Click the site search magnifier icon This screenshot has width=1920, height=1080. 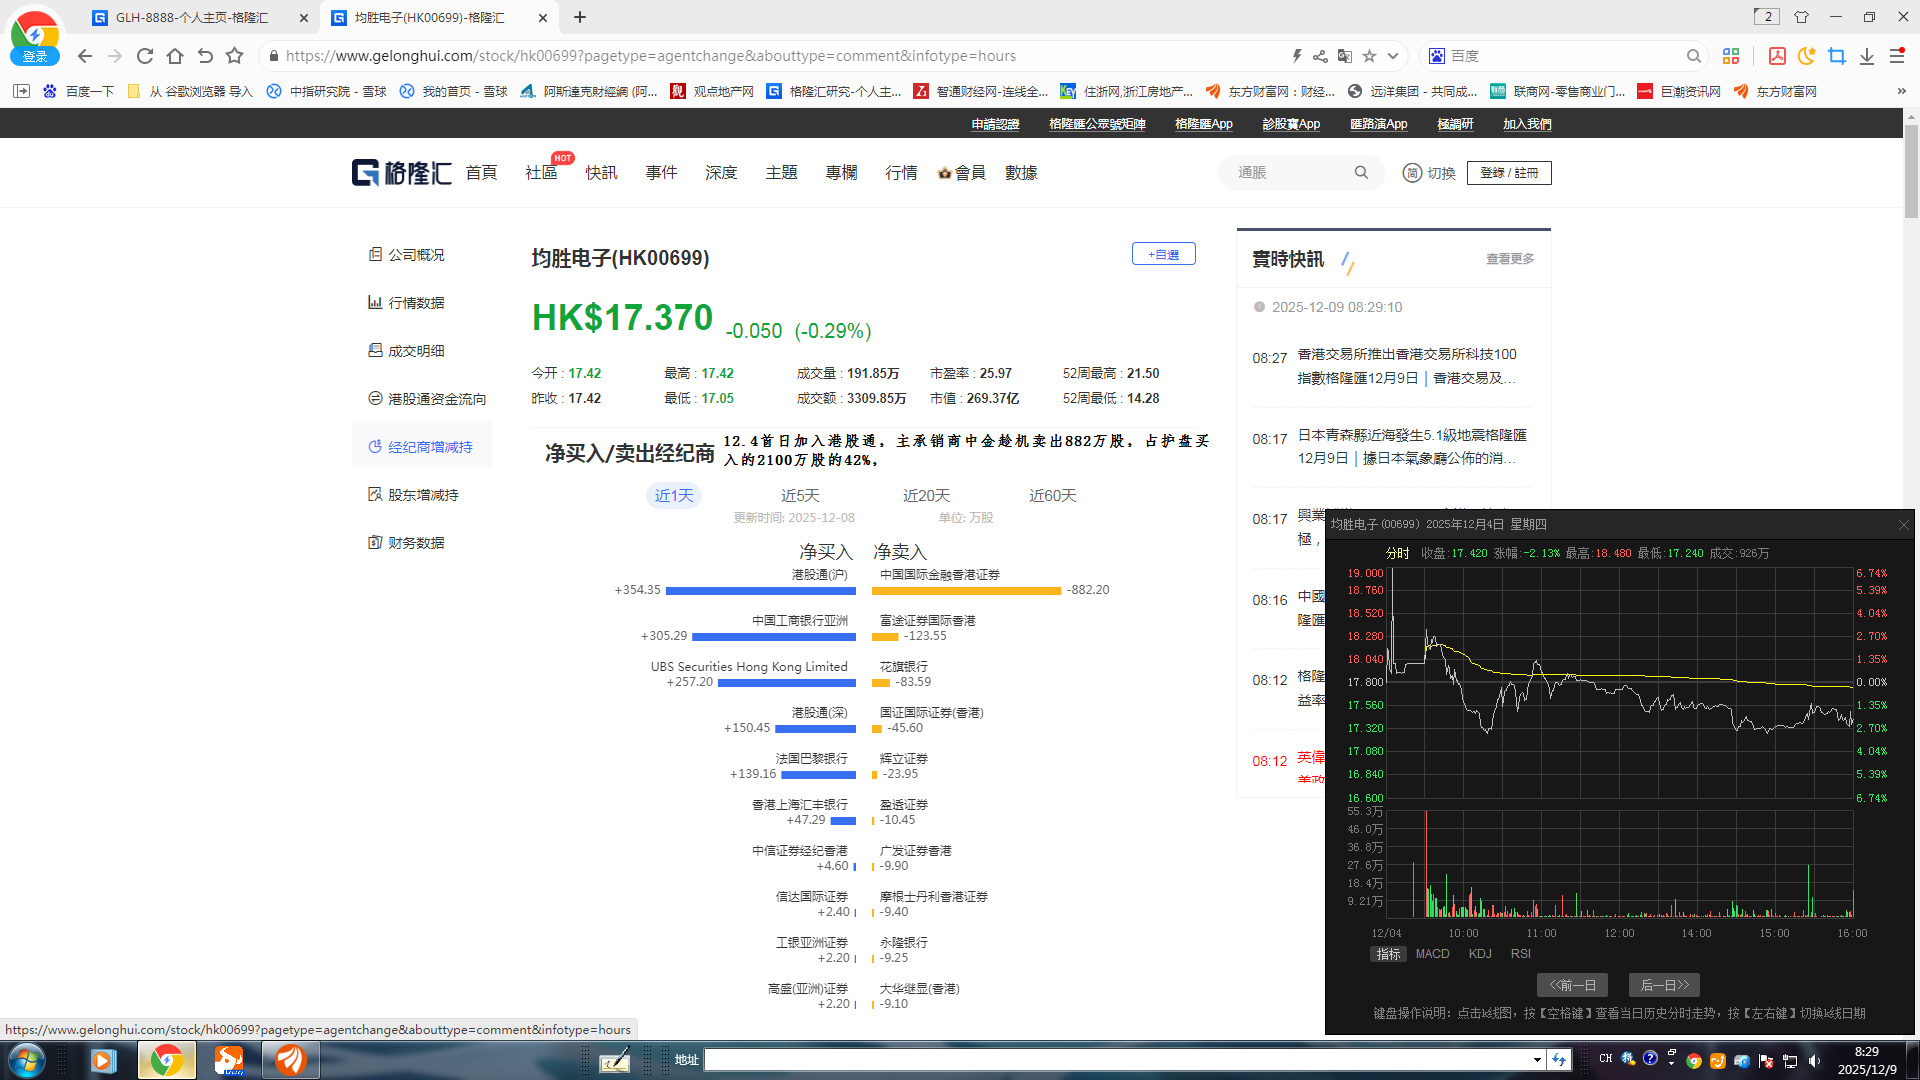pyautogui.click(x=1361, y=173)
